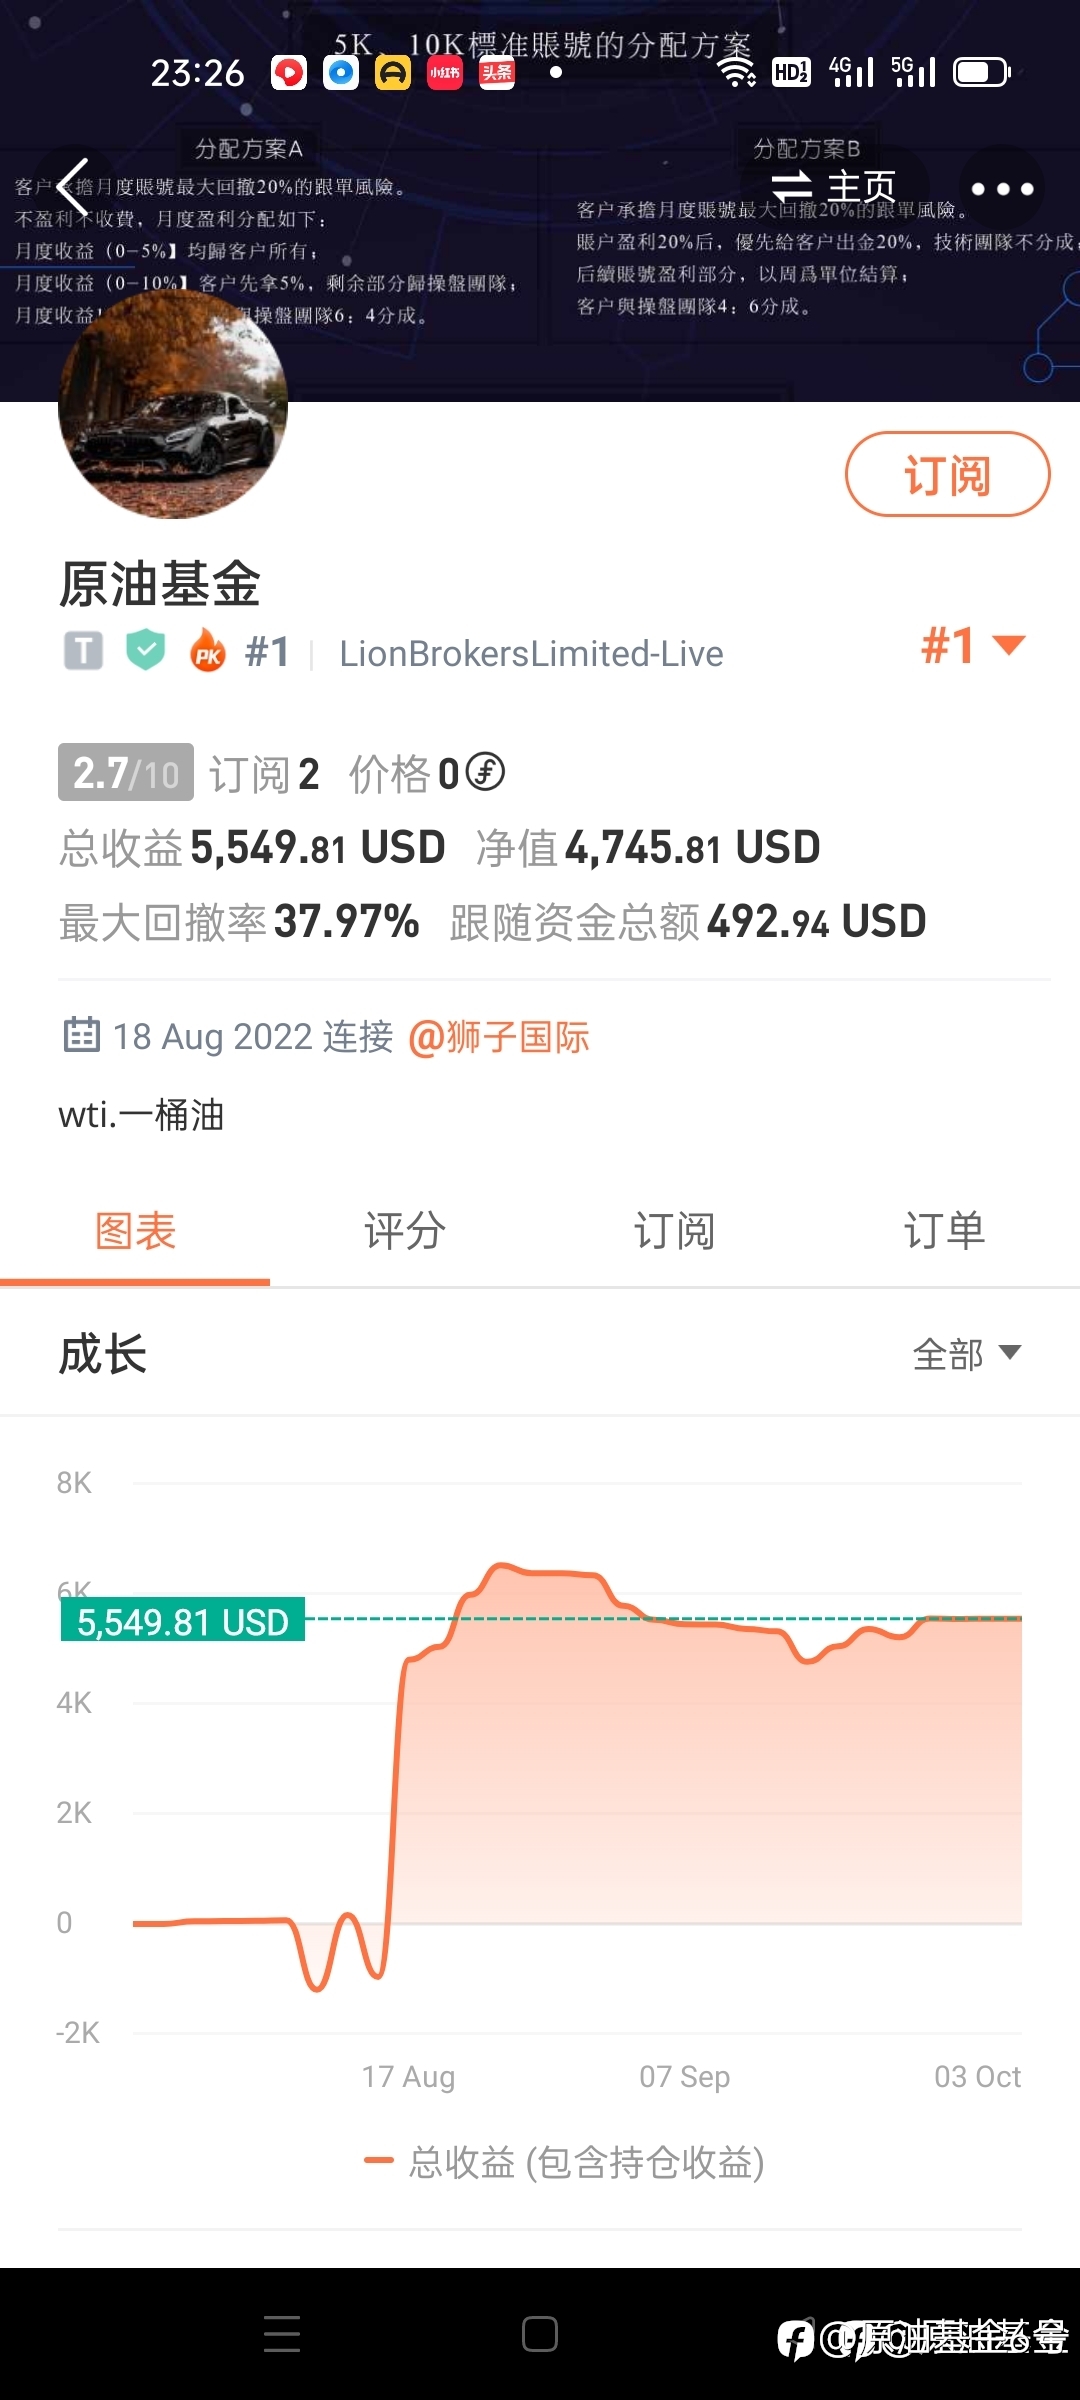This screenshot has height=2400, width=1080.
Task: Tap the orange 订阅 subscribe button
Action: (947, 474)
